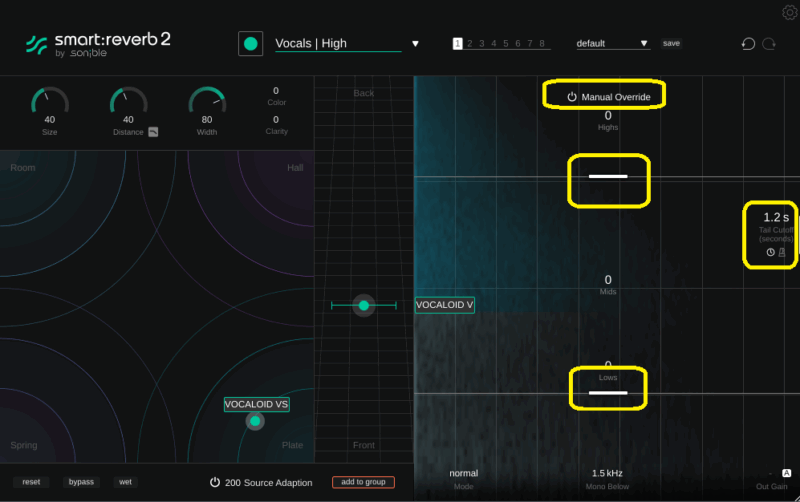Click the Clarity value 0
Viewport: 800px width, 502px height.
pyautogui.click(x=276, y=120)
